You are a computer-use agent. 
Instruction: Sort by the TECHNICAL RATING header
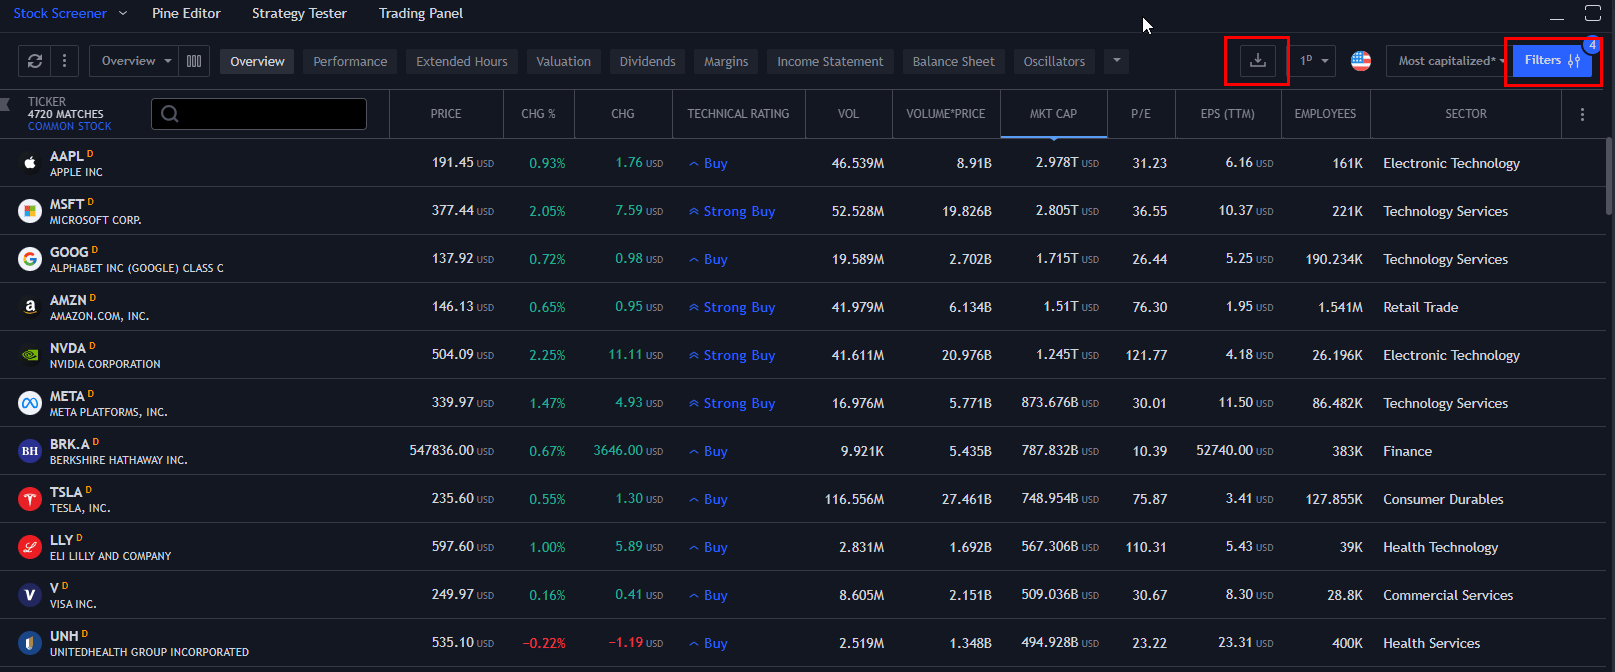738,114
